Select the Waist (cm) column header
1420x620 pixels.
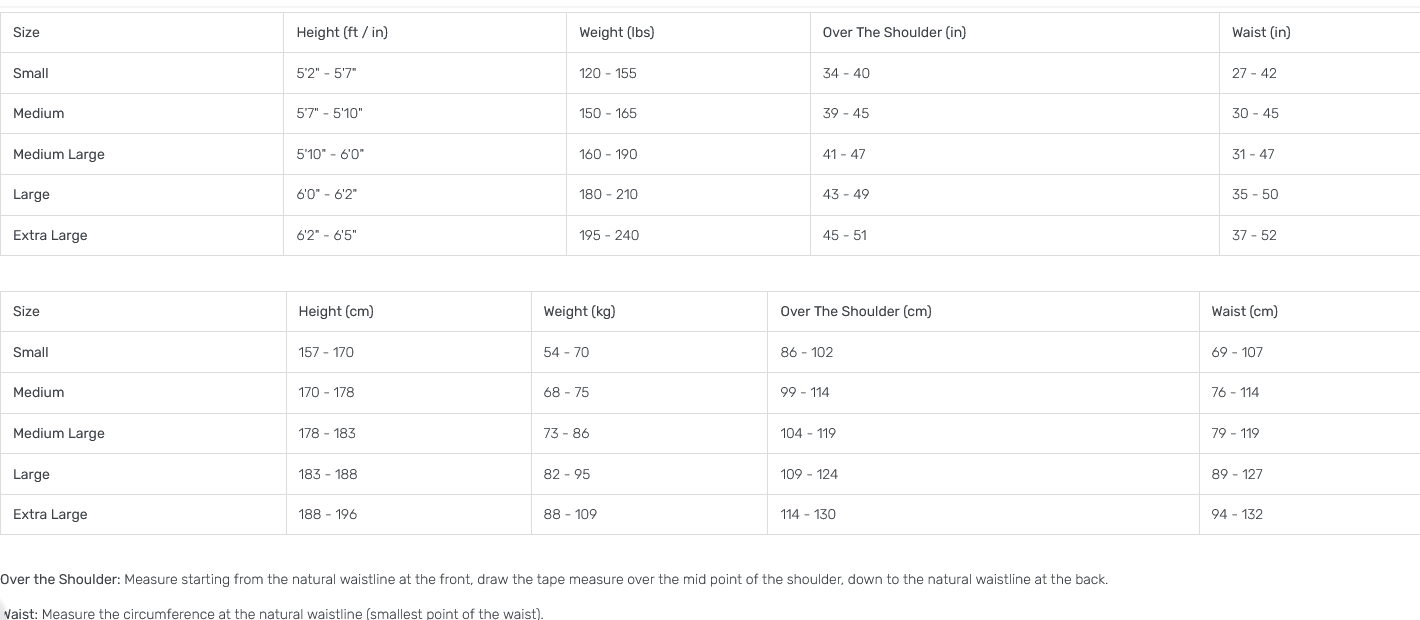coord(1309,311)
